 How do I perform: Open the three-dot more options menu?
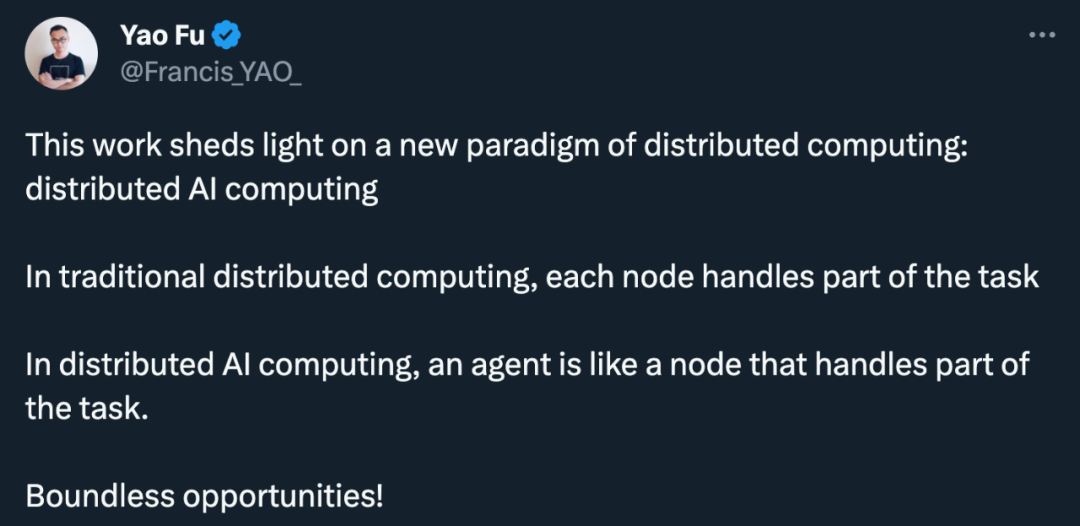1041,35
